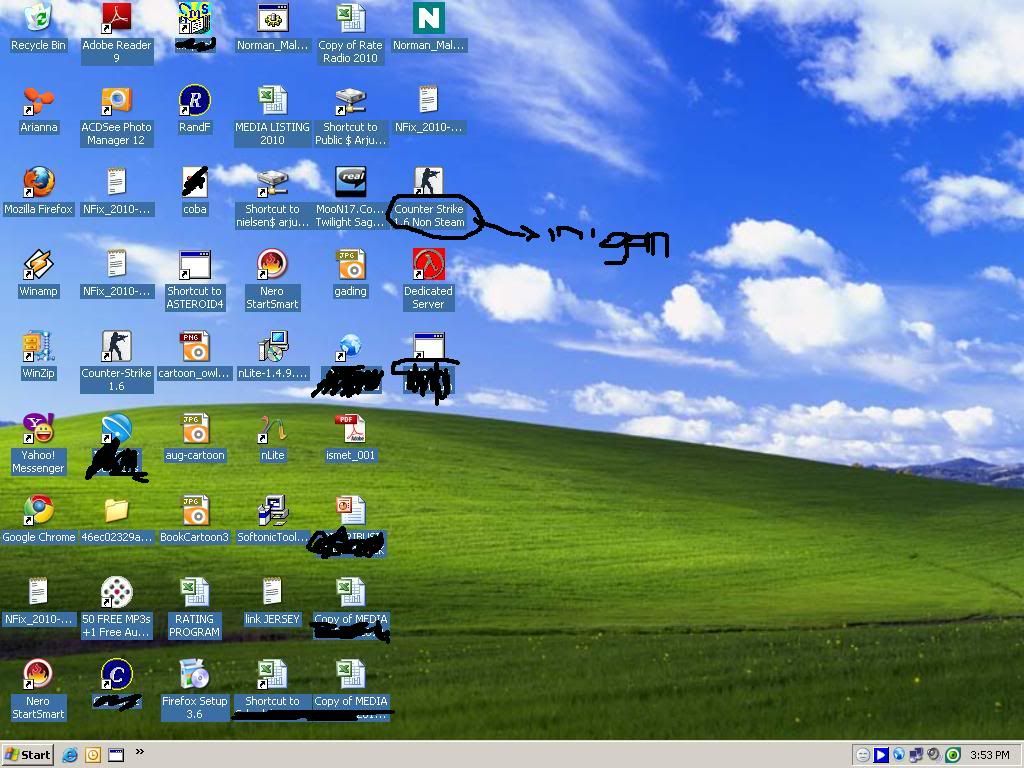1024x768 pixels.
Task: Click the Shortcut to nielsen$ arju... icon
Action: click(272, 197)
